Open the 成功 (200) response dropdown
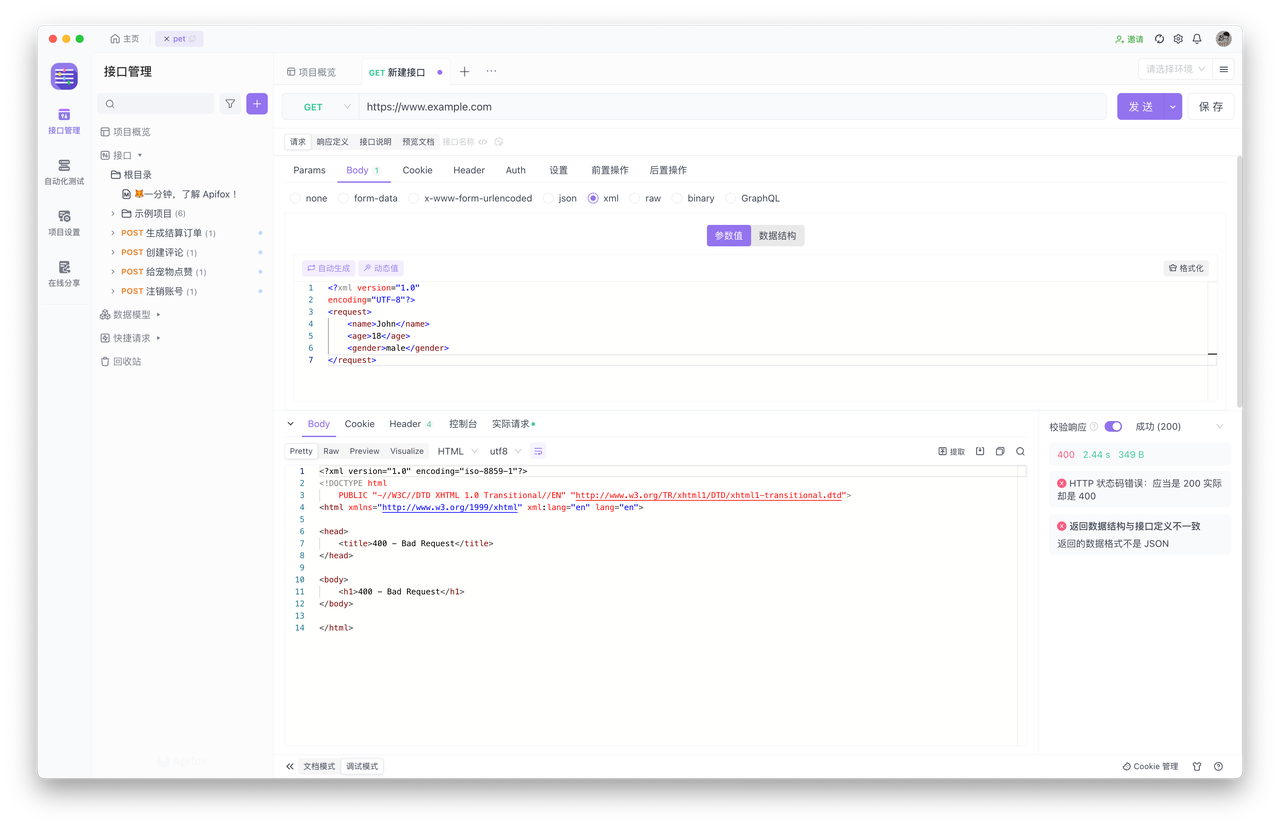1280x828 pixels. point(1179,427)
